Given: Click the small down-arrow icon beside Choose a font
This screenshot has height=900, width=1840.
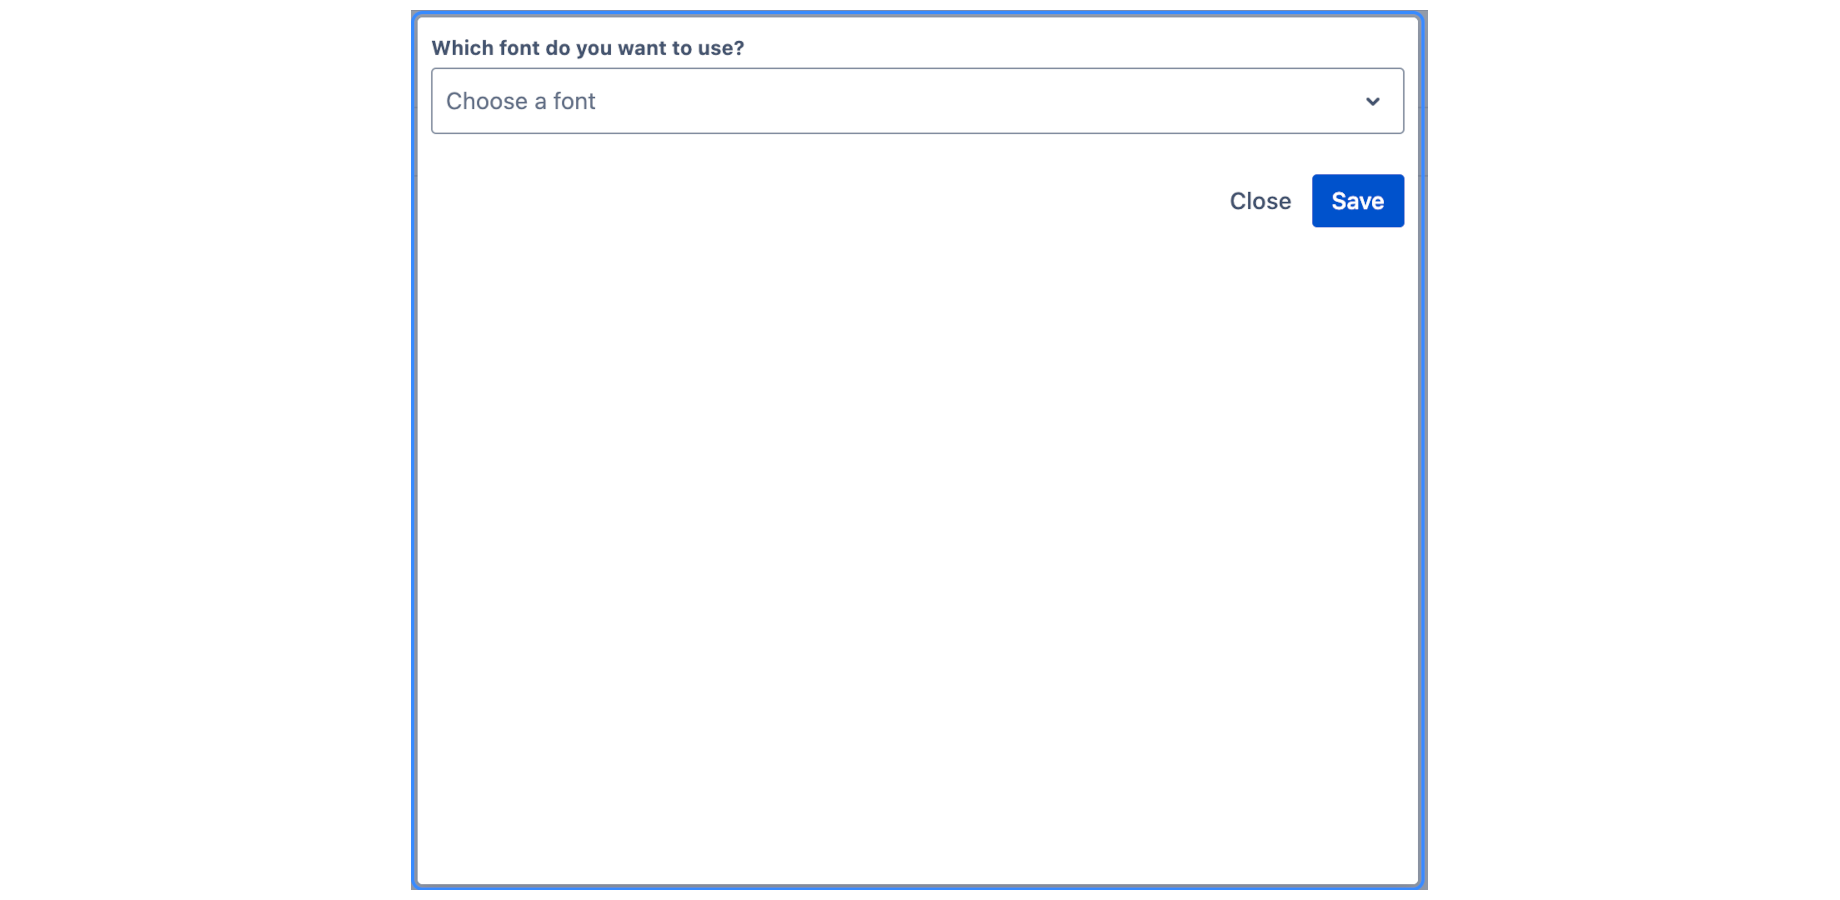Looking at the screenshot, I should [x=1372, y=101].
